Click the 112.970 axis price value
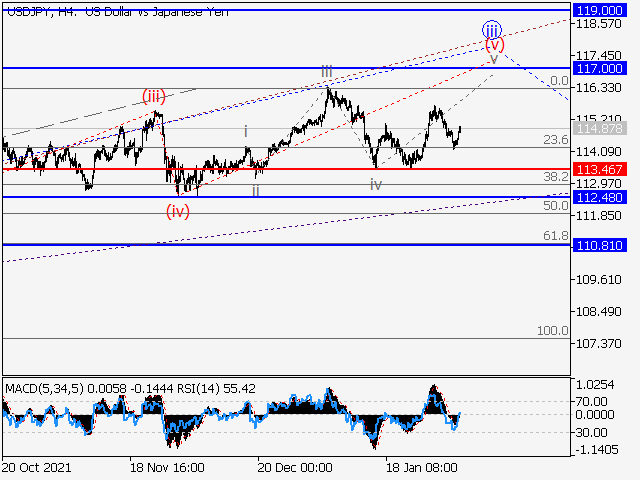The width and height of the screenshot is (640, 480). pyautogui.click(x=598, y=184)
